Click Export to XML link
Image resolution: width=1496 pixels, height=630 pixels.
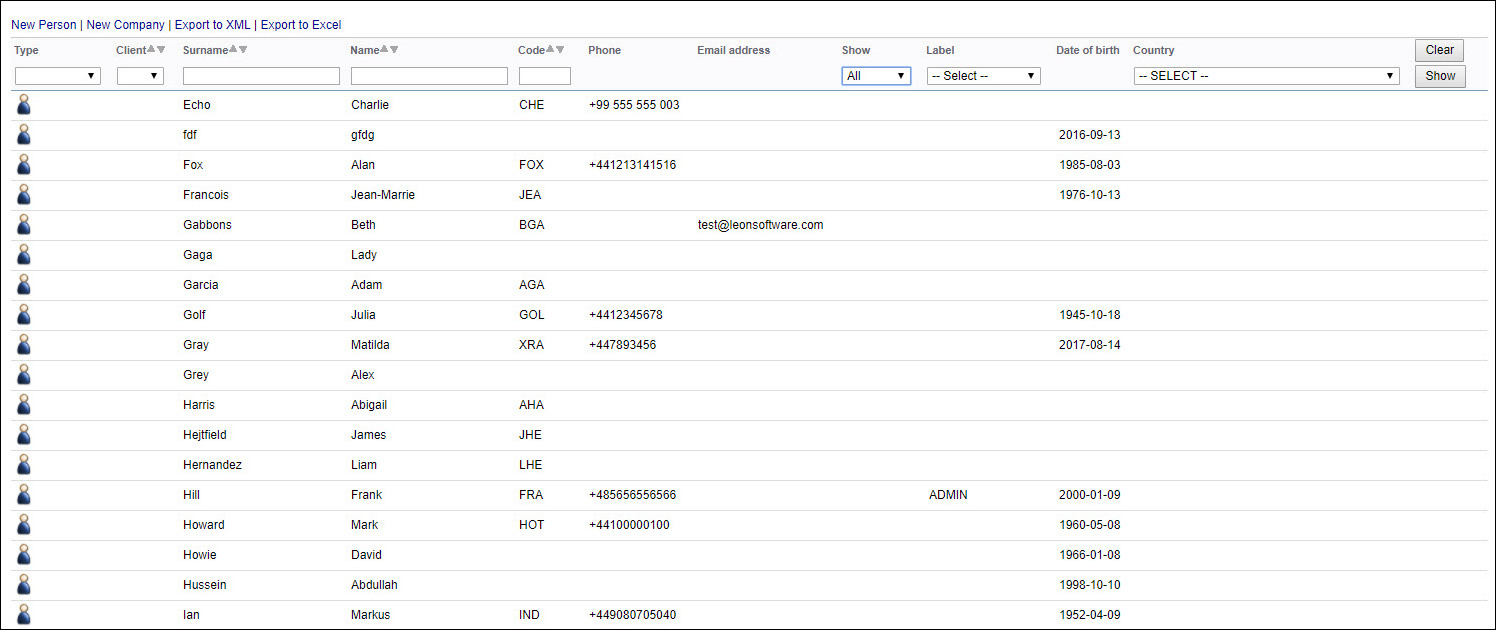click(213, 25)
